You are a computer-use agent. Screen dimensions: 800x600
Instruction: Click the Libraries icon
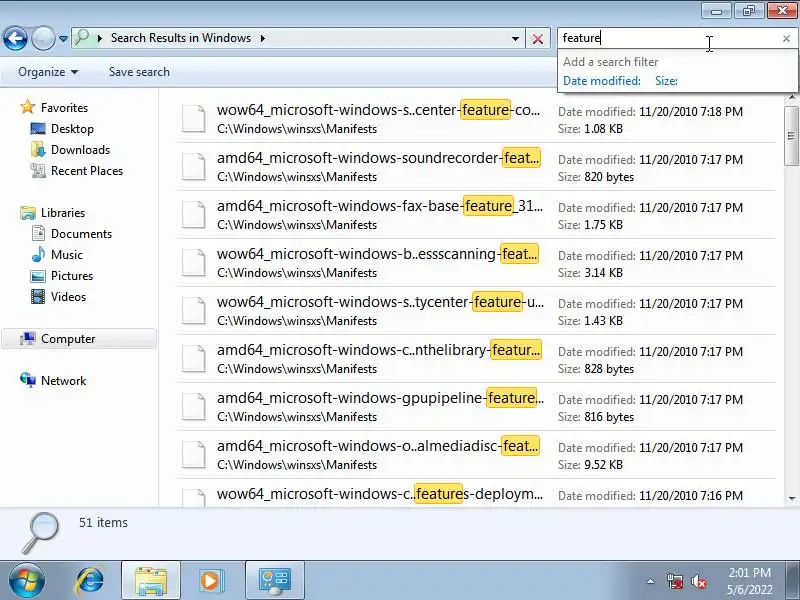point(28,213)
